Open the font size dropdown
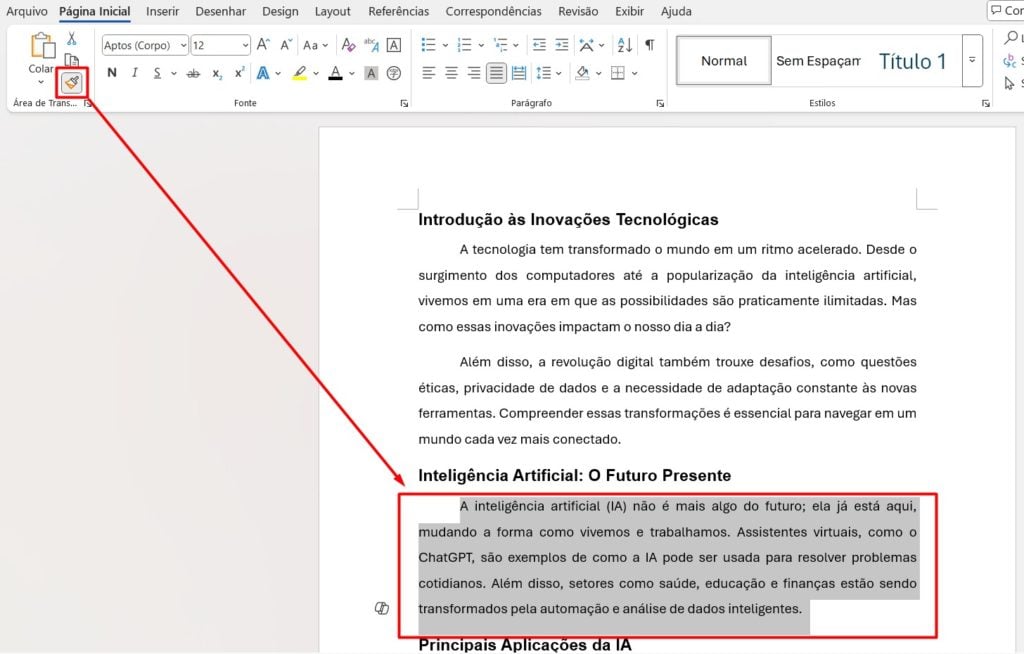 coord(247,45)
